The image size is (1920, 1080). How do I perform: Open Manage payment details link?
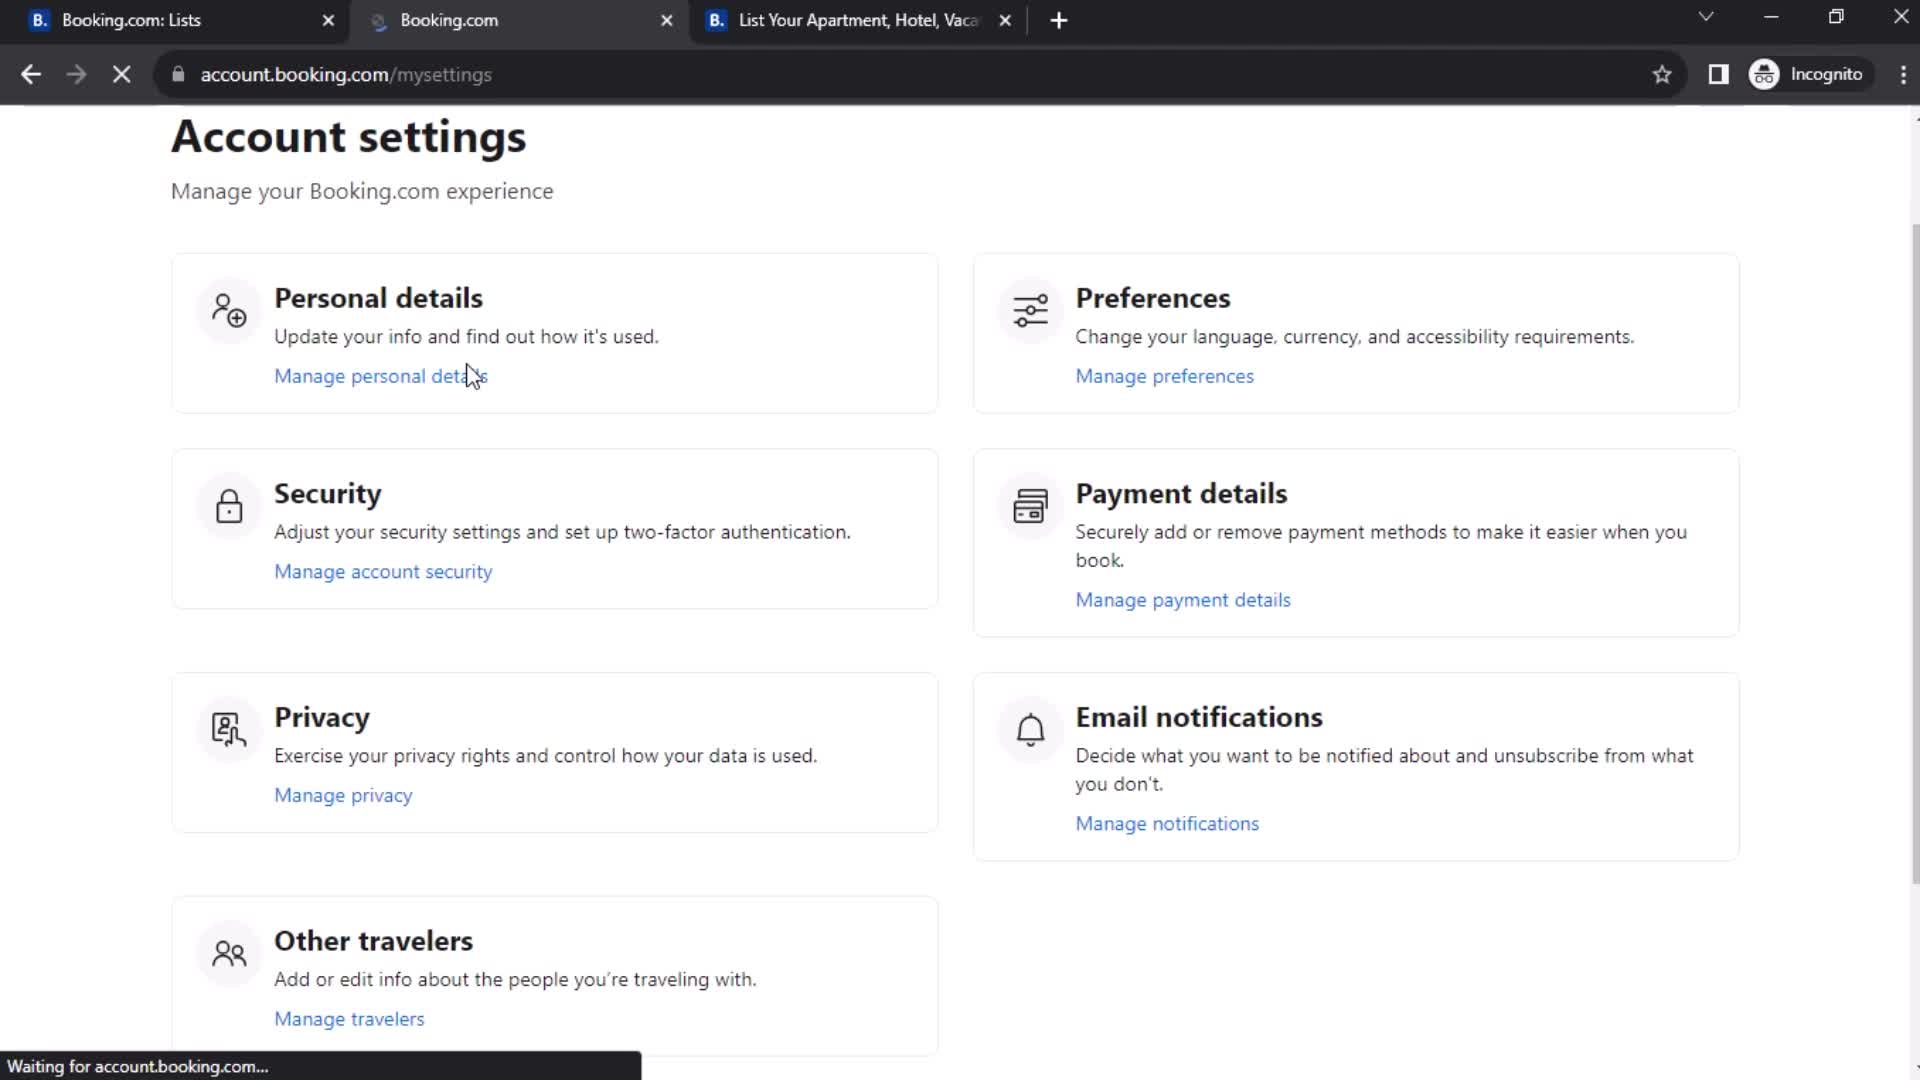click(1183, 600)
